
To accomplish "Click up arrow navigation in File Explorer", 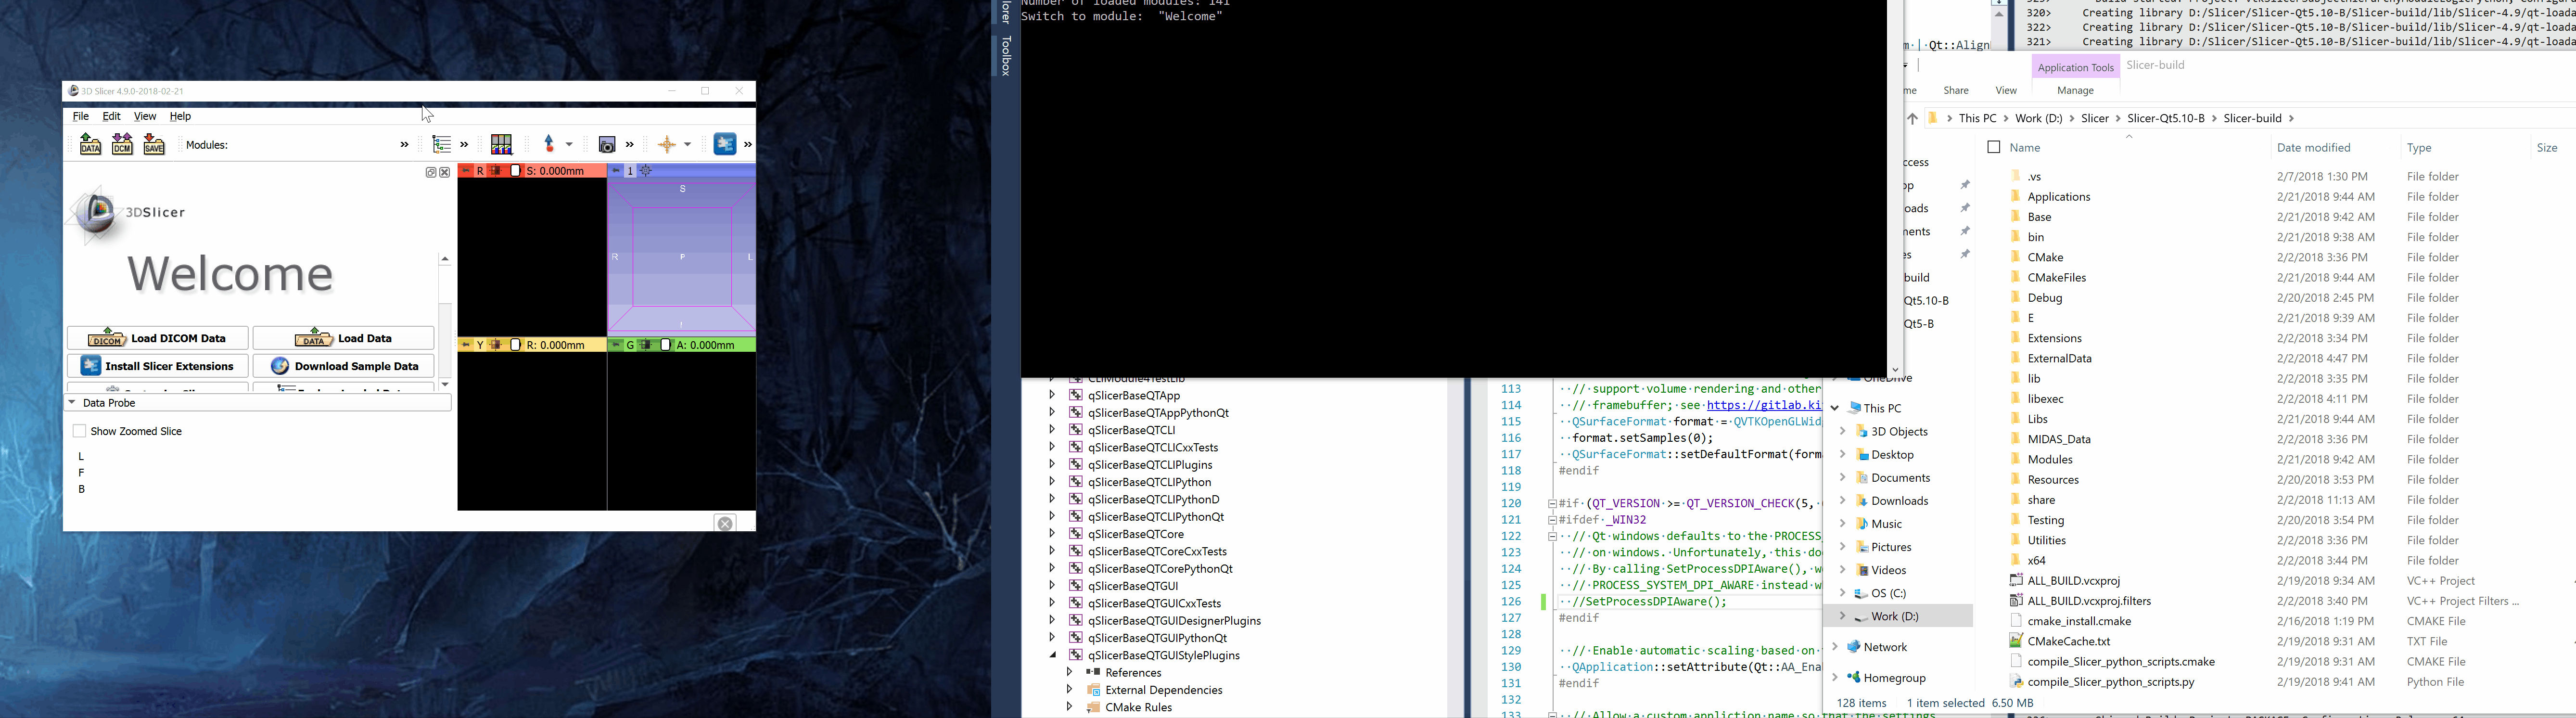I will click(x=1912, y=118).
